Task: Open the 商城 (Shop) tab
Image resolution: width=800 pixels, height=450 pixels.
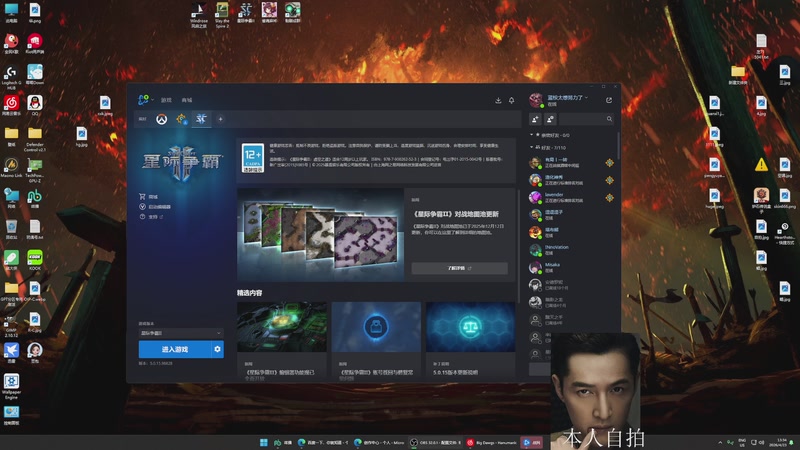Action: point(187,100)
